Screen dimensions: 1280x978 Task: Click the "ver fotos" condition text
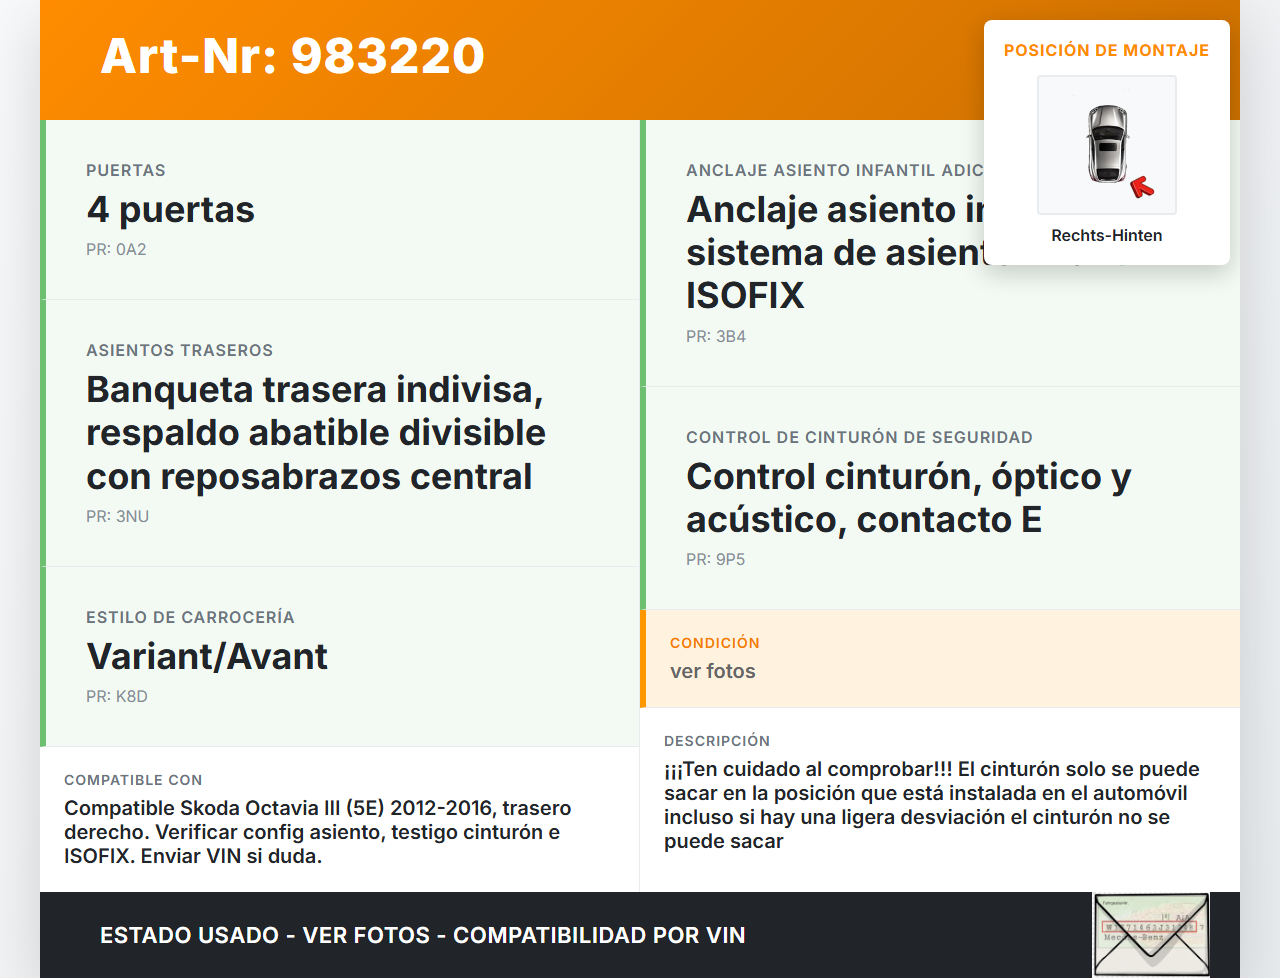pos(713,672)
